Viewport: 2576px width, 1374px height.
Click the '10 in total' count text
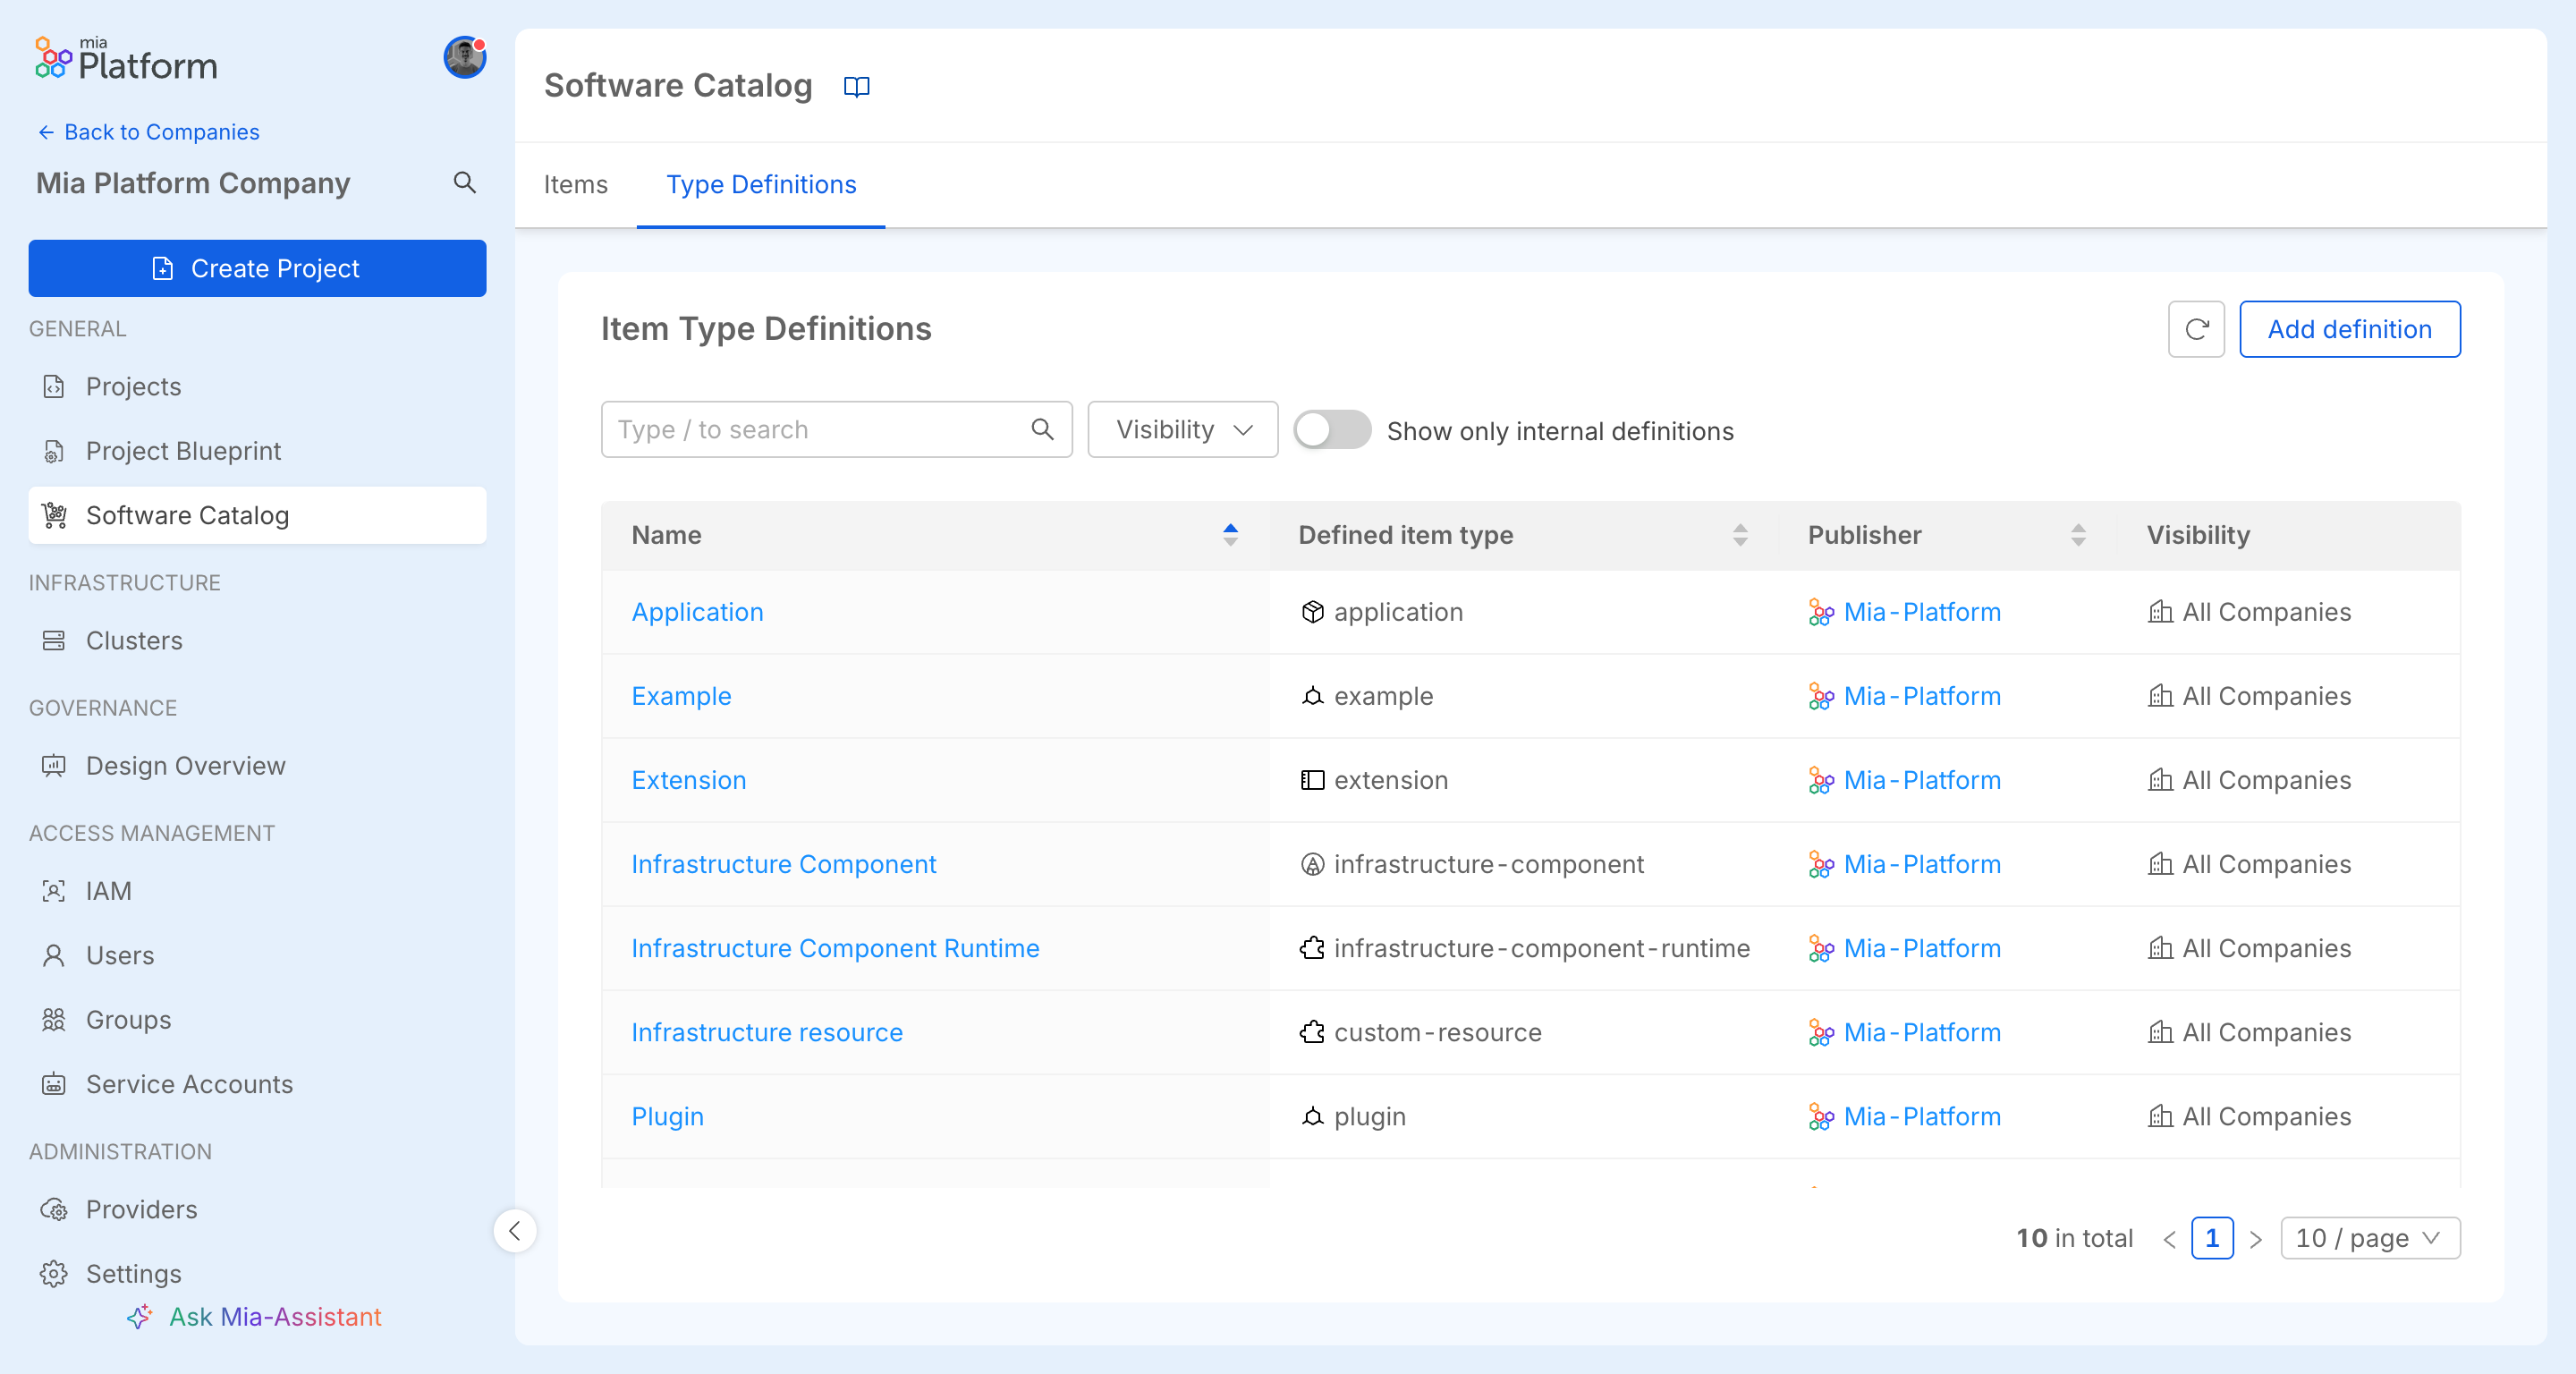pyautogui.click(x=2074, y=1238)
